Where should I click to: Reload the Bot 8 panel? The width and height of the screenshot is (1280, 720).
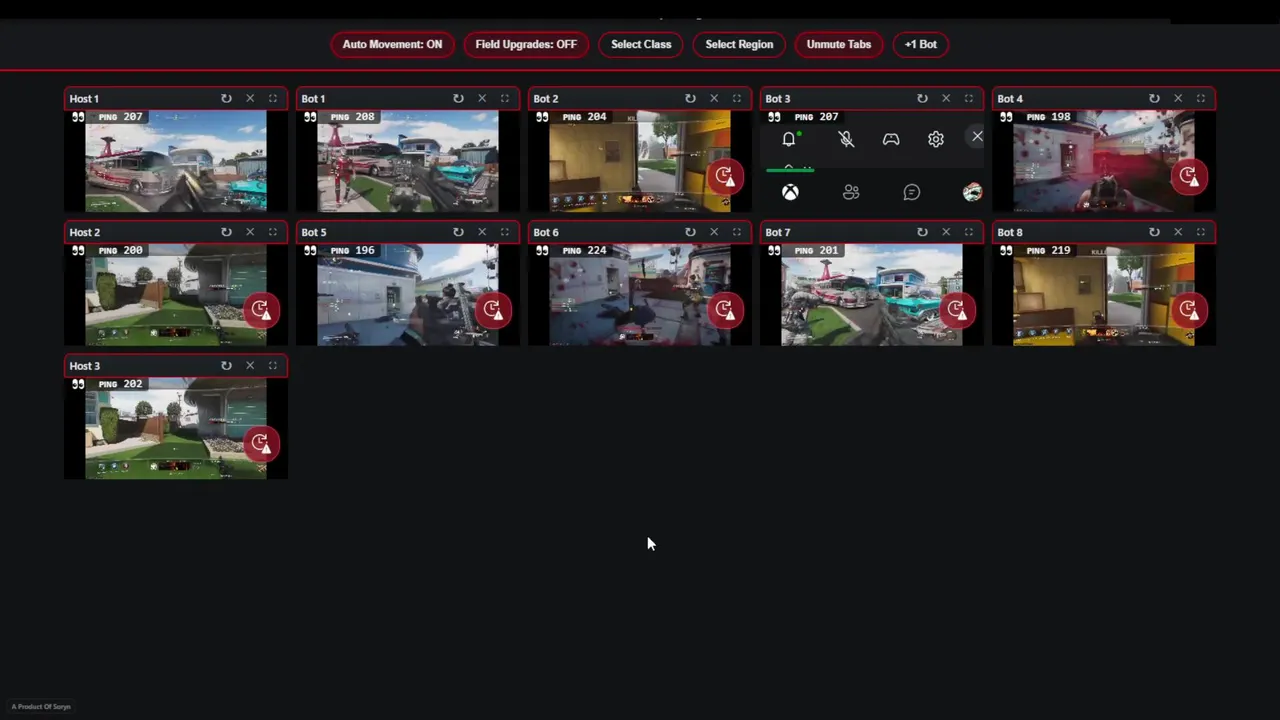pos(1154,232)
